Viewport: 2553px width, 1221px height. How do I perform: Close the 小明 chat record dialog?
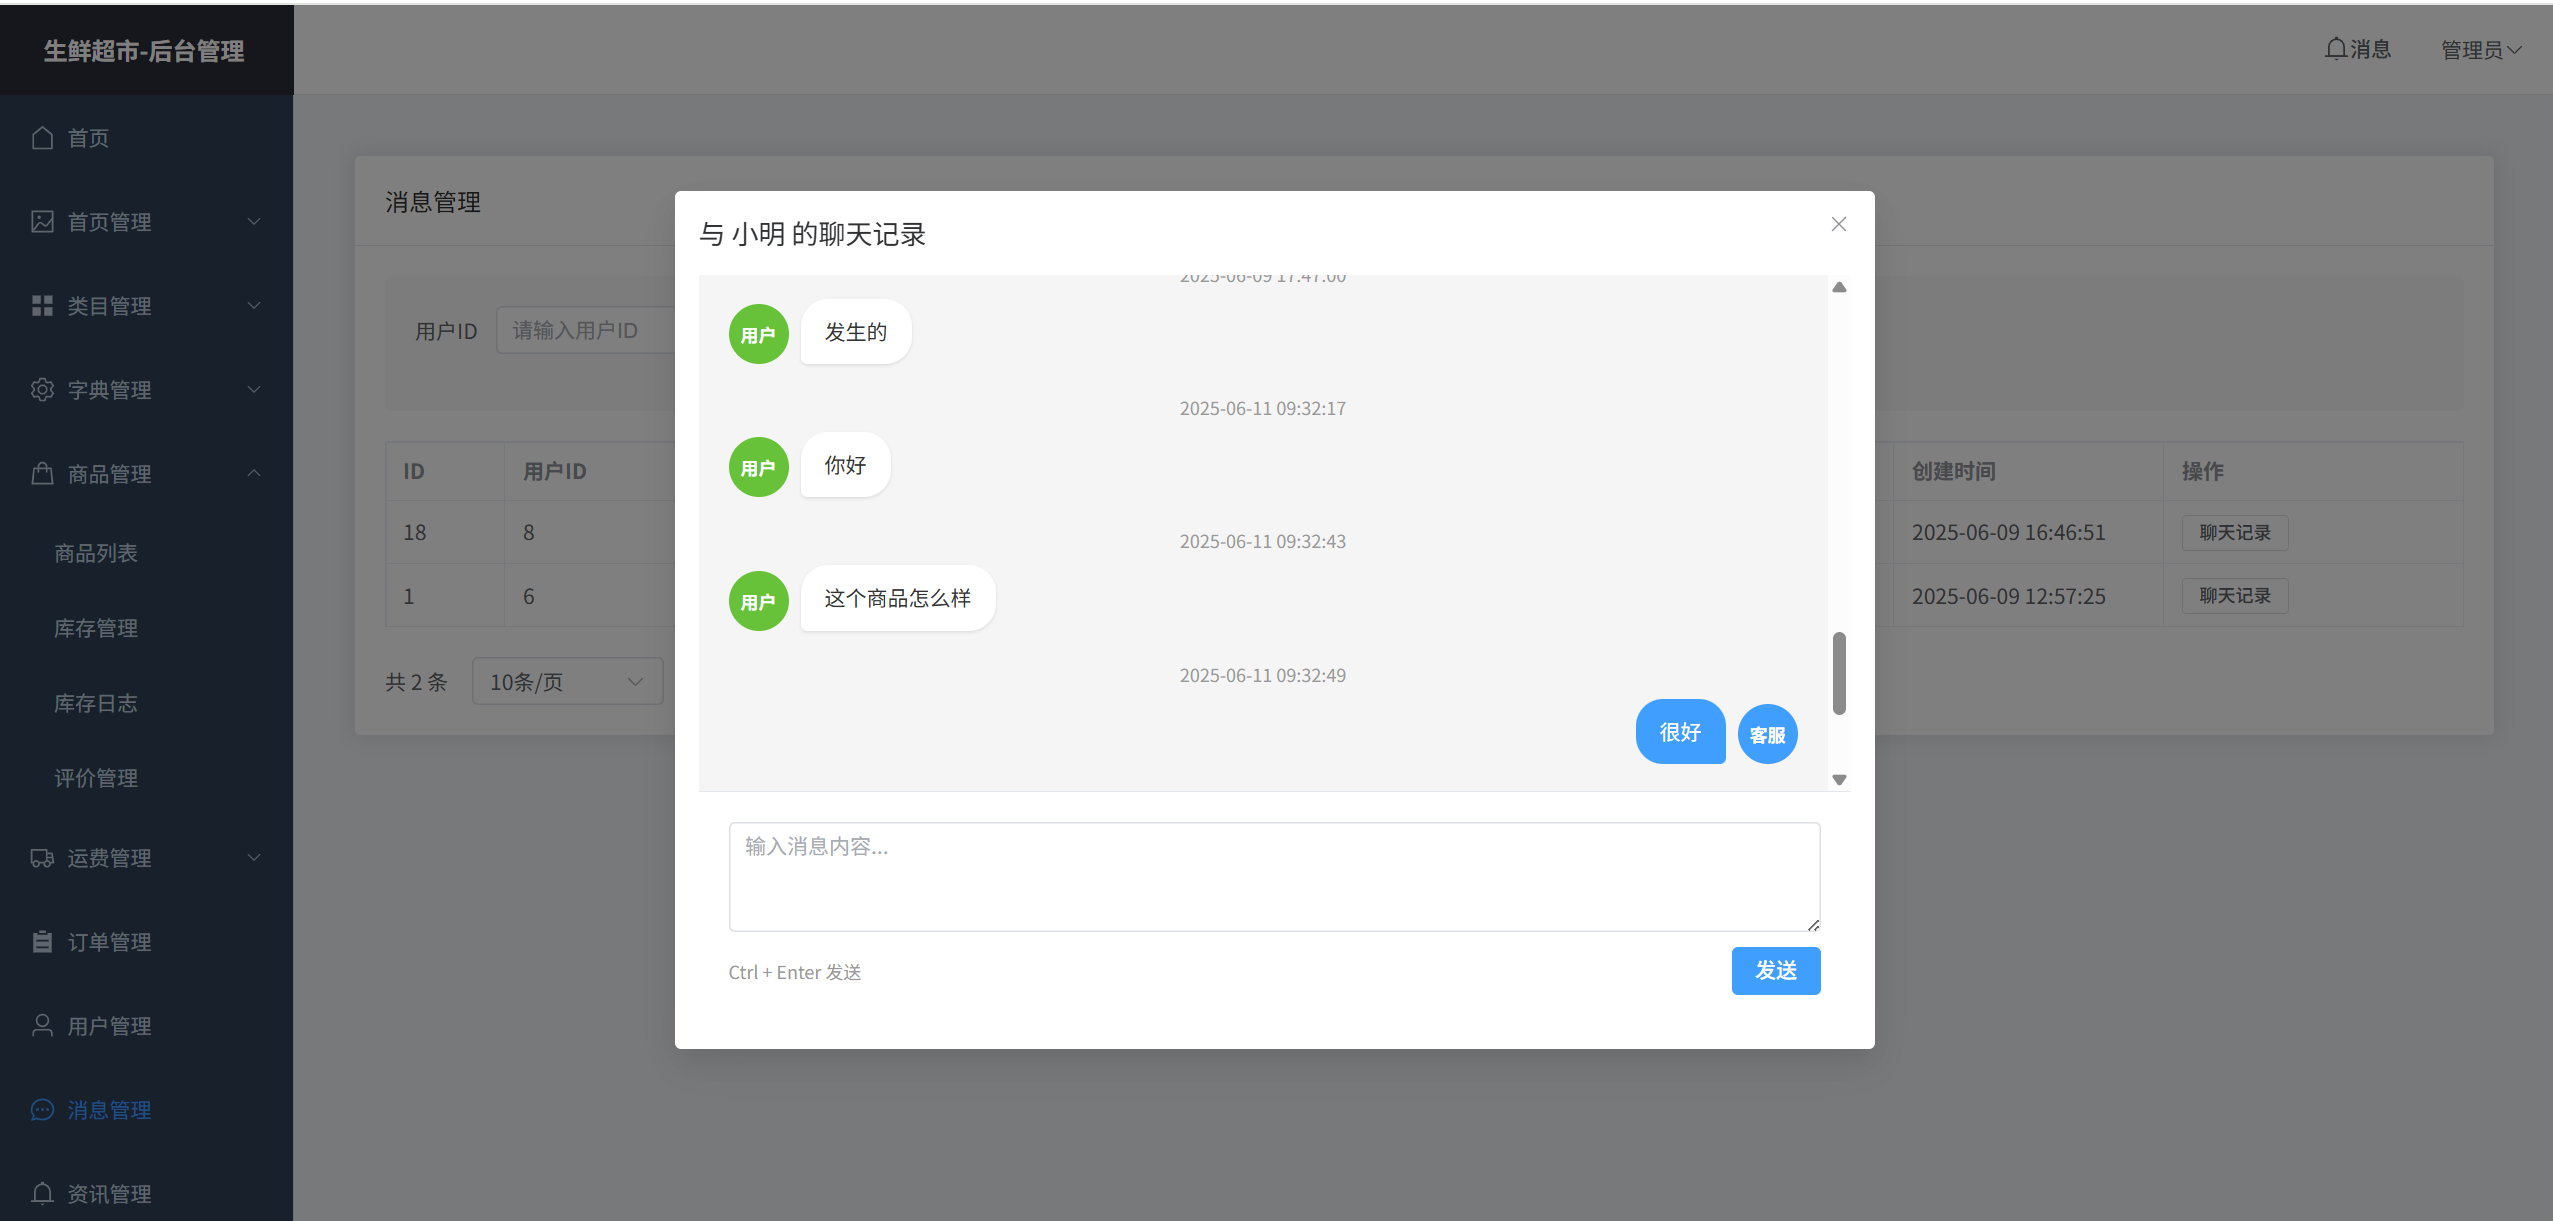click(1838, 224)
